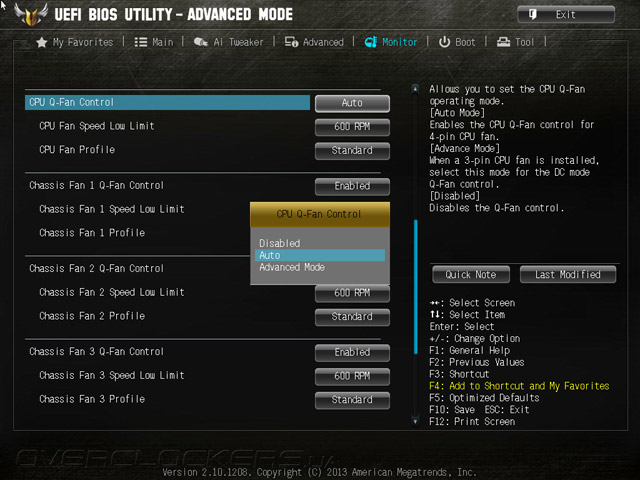This screenshot has width=640, height=480.
Task: Select Chassis Fan 2 Profile label
Action: (x=92, y=316)
